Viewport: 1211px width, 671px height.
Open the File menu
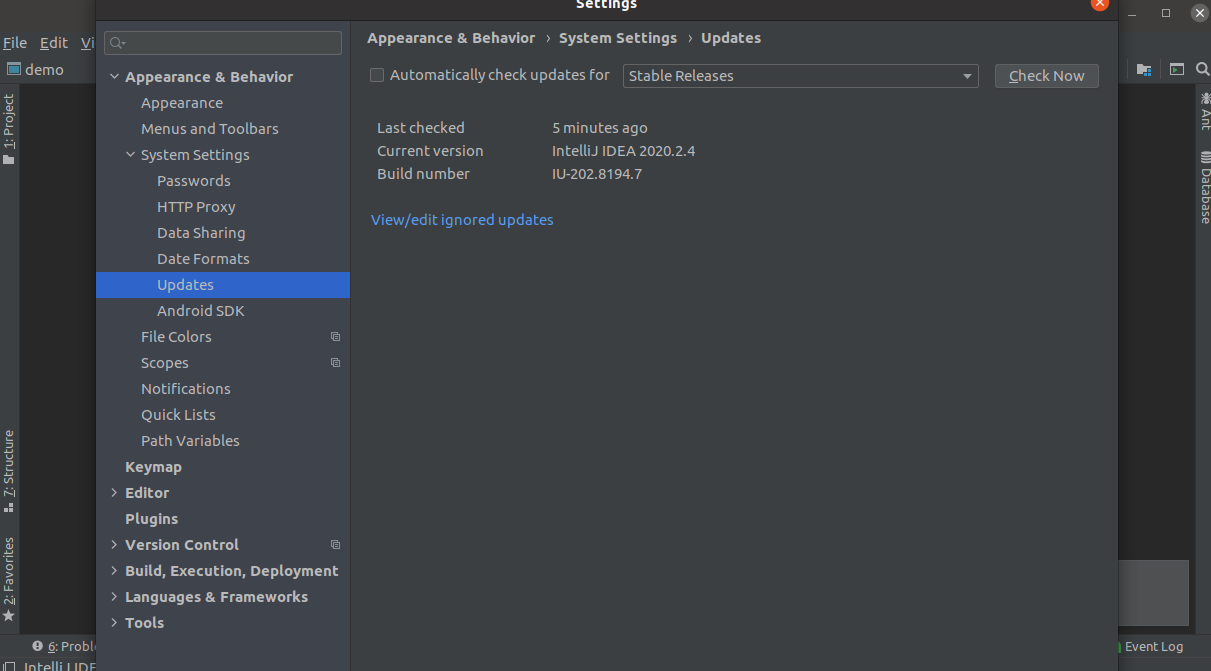(x=15, y=43)
